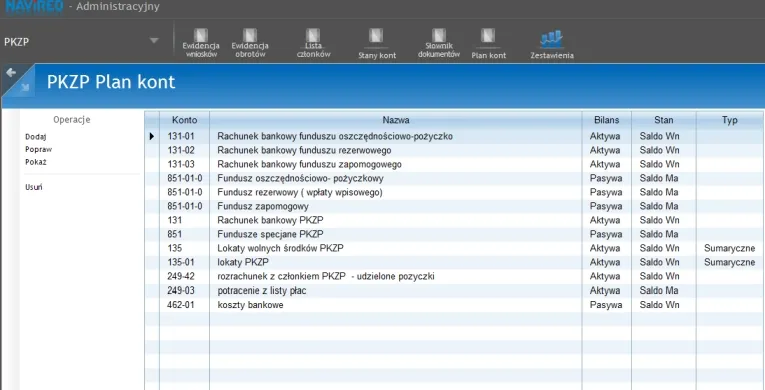This screenshot has height=390, width=765.
Task: Click Dodaj operation link
Action: click(x=36, y=137)
